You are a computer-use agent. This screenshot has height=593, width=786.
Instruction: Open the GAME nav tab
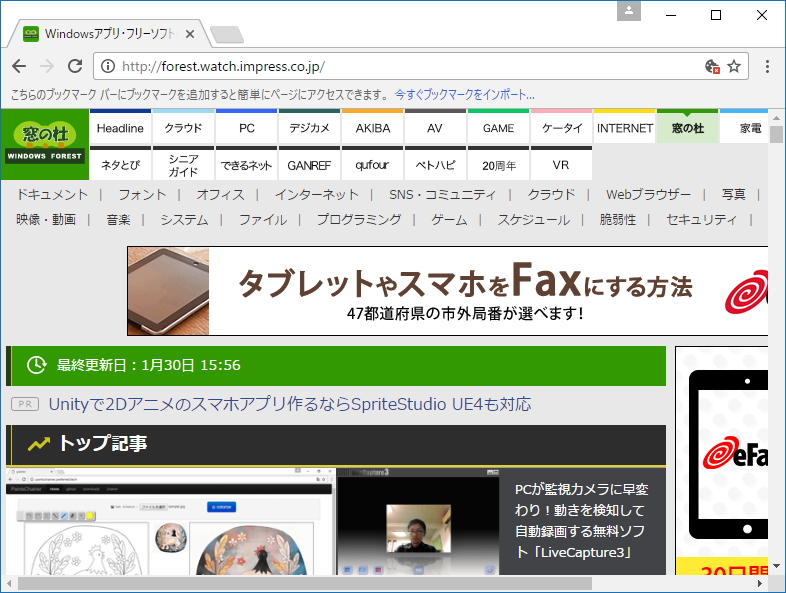498,127
